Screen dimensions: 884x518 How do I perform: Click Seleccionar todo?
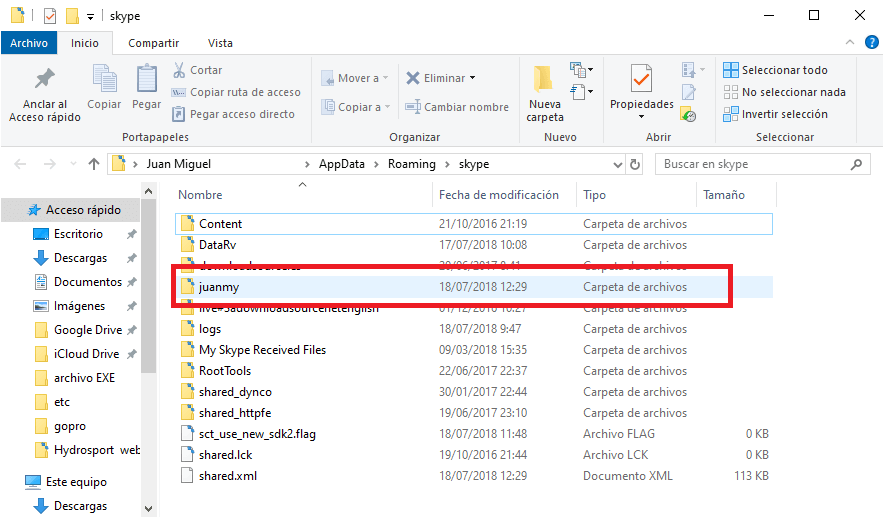click(x=775, y=70)
